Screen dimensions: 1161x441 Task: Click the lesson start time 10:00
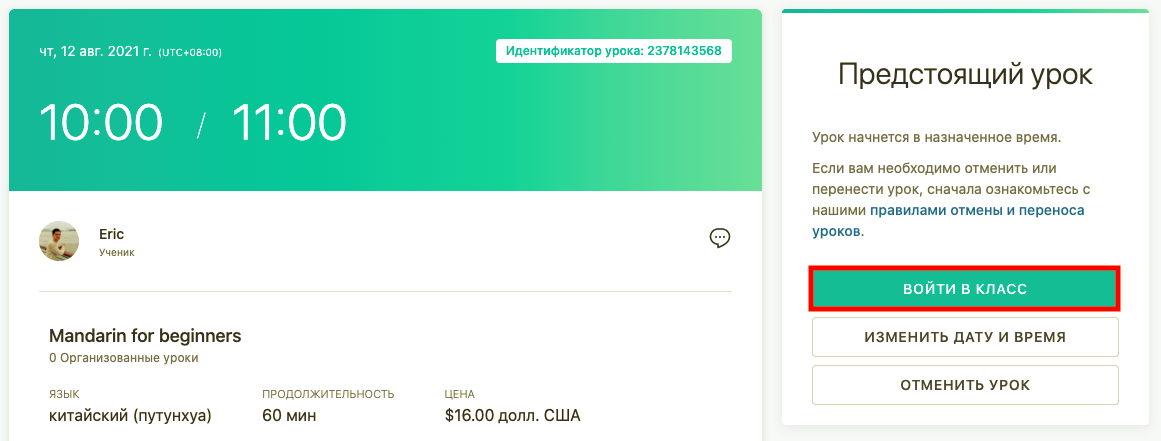click(101, 122)
